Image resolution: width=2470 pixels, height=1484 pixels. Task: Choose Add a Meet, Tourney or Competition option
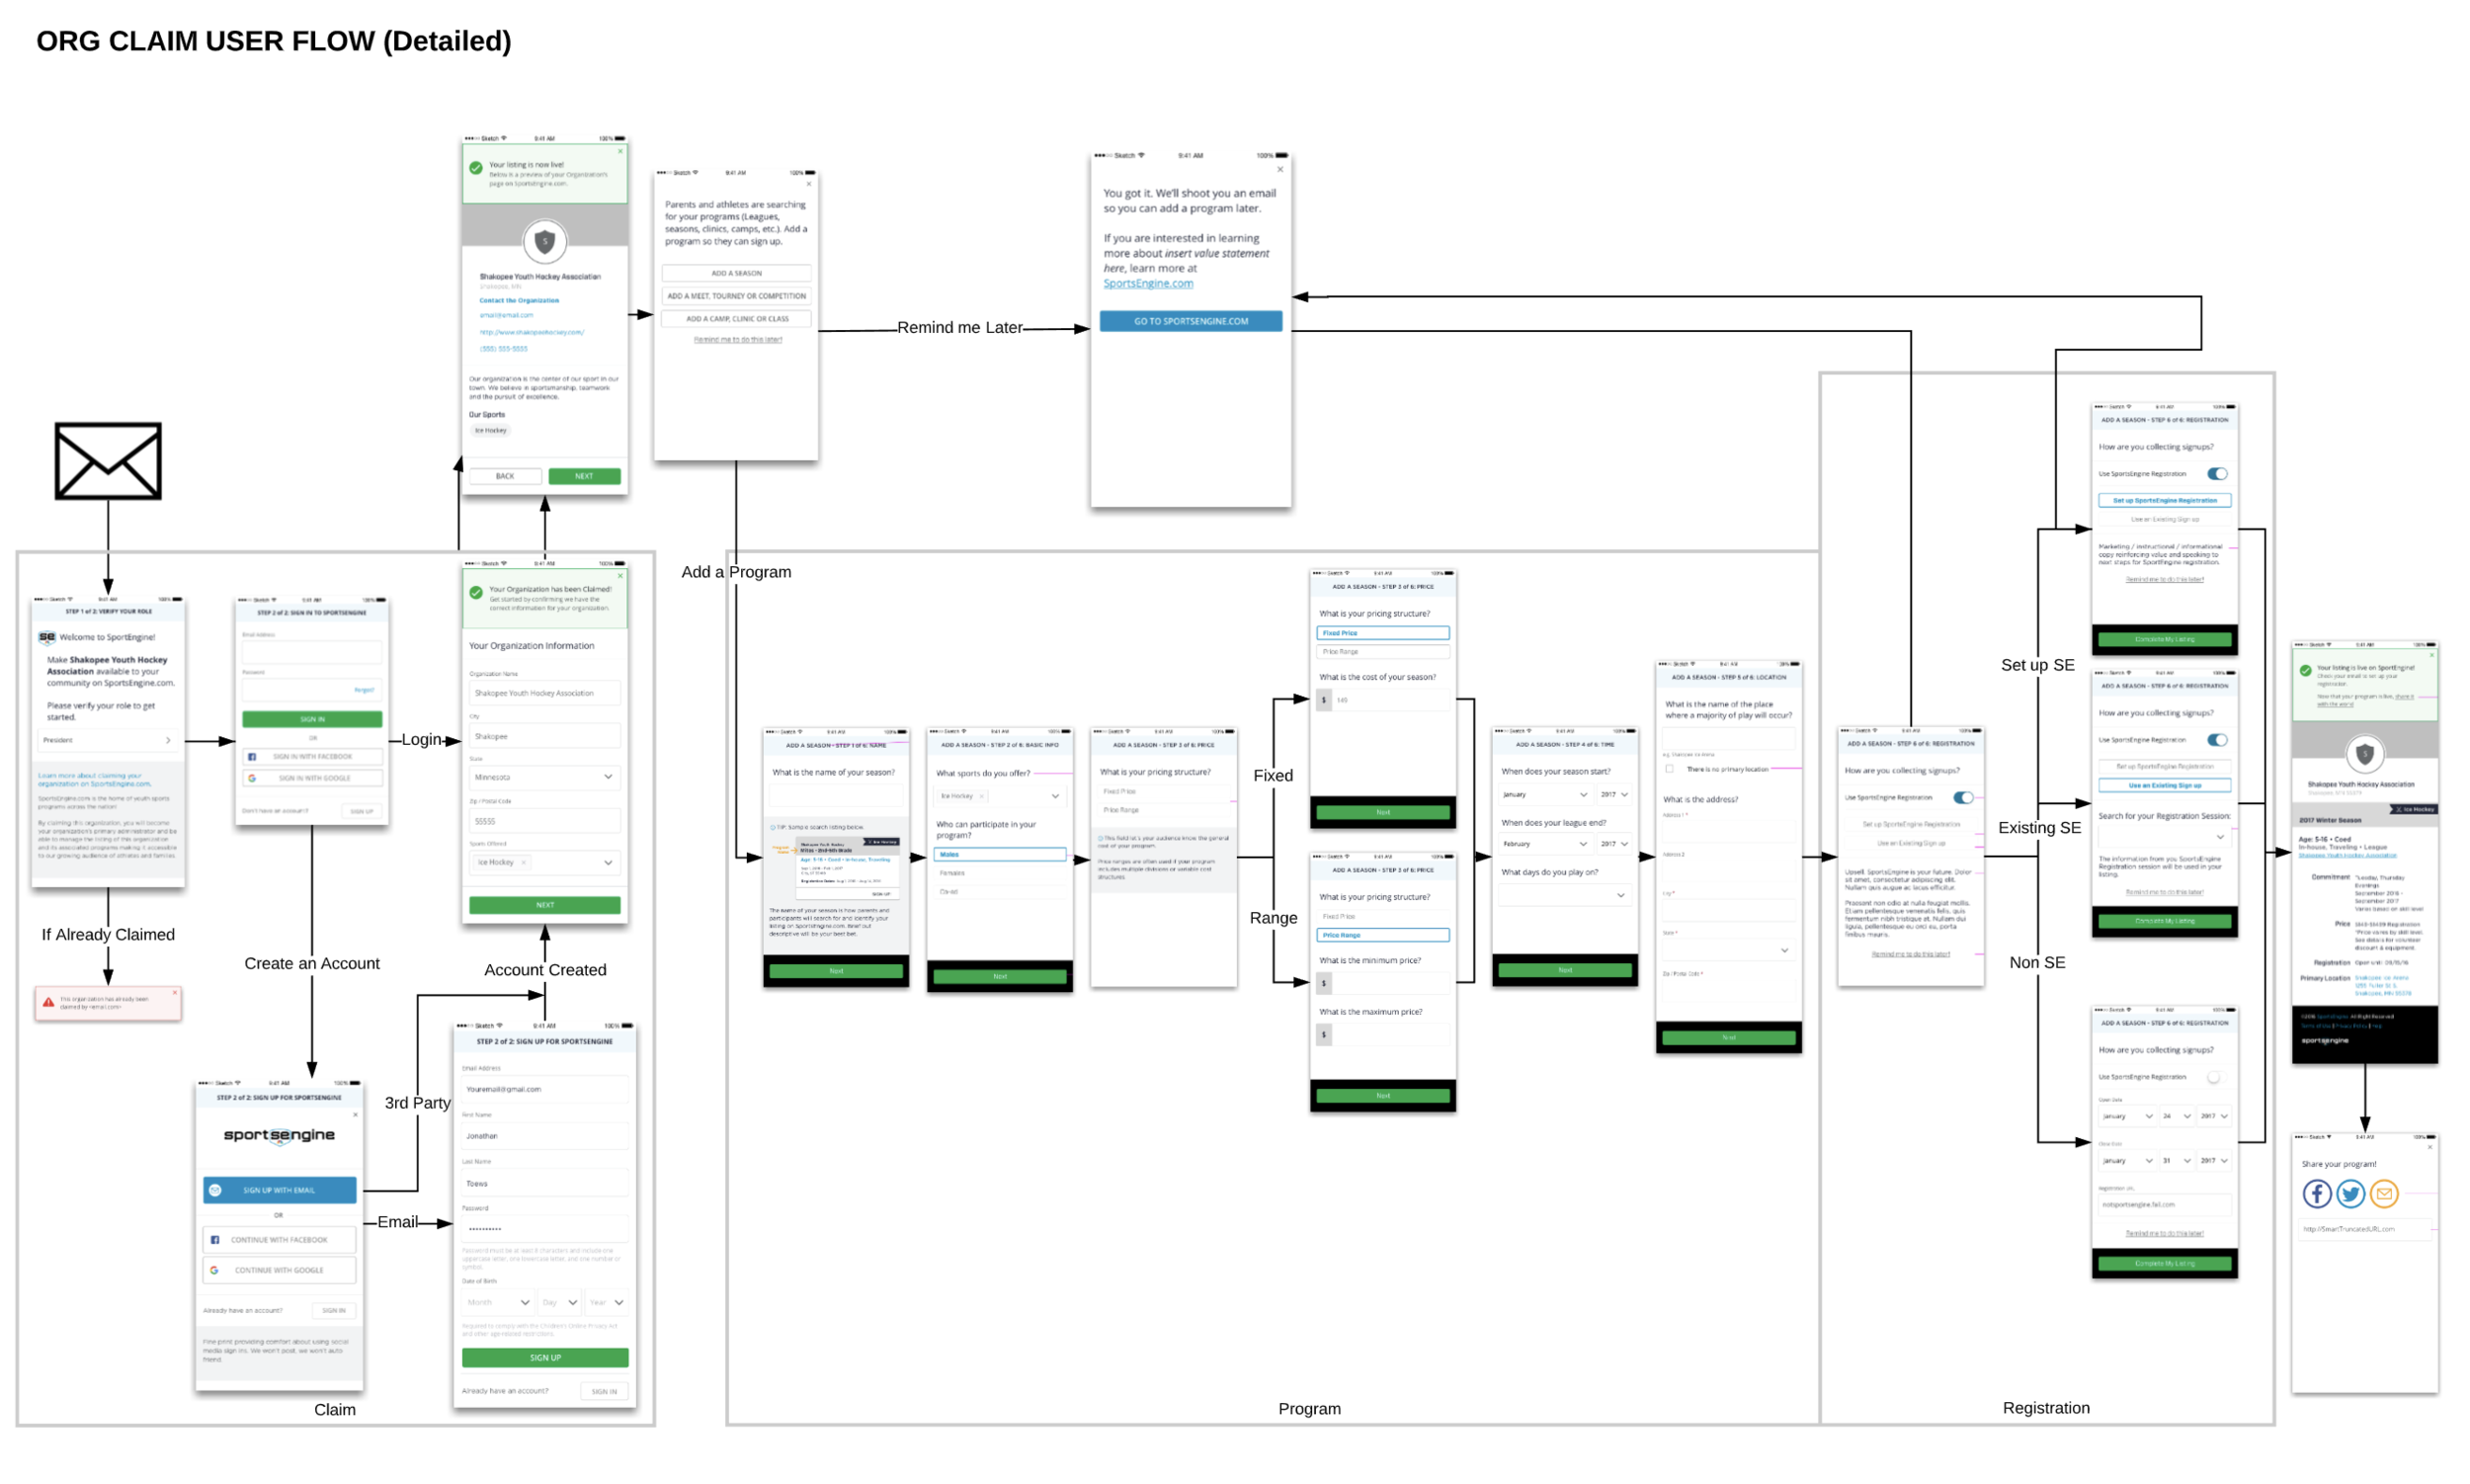736,296
